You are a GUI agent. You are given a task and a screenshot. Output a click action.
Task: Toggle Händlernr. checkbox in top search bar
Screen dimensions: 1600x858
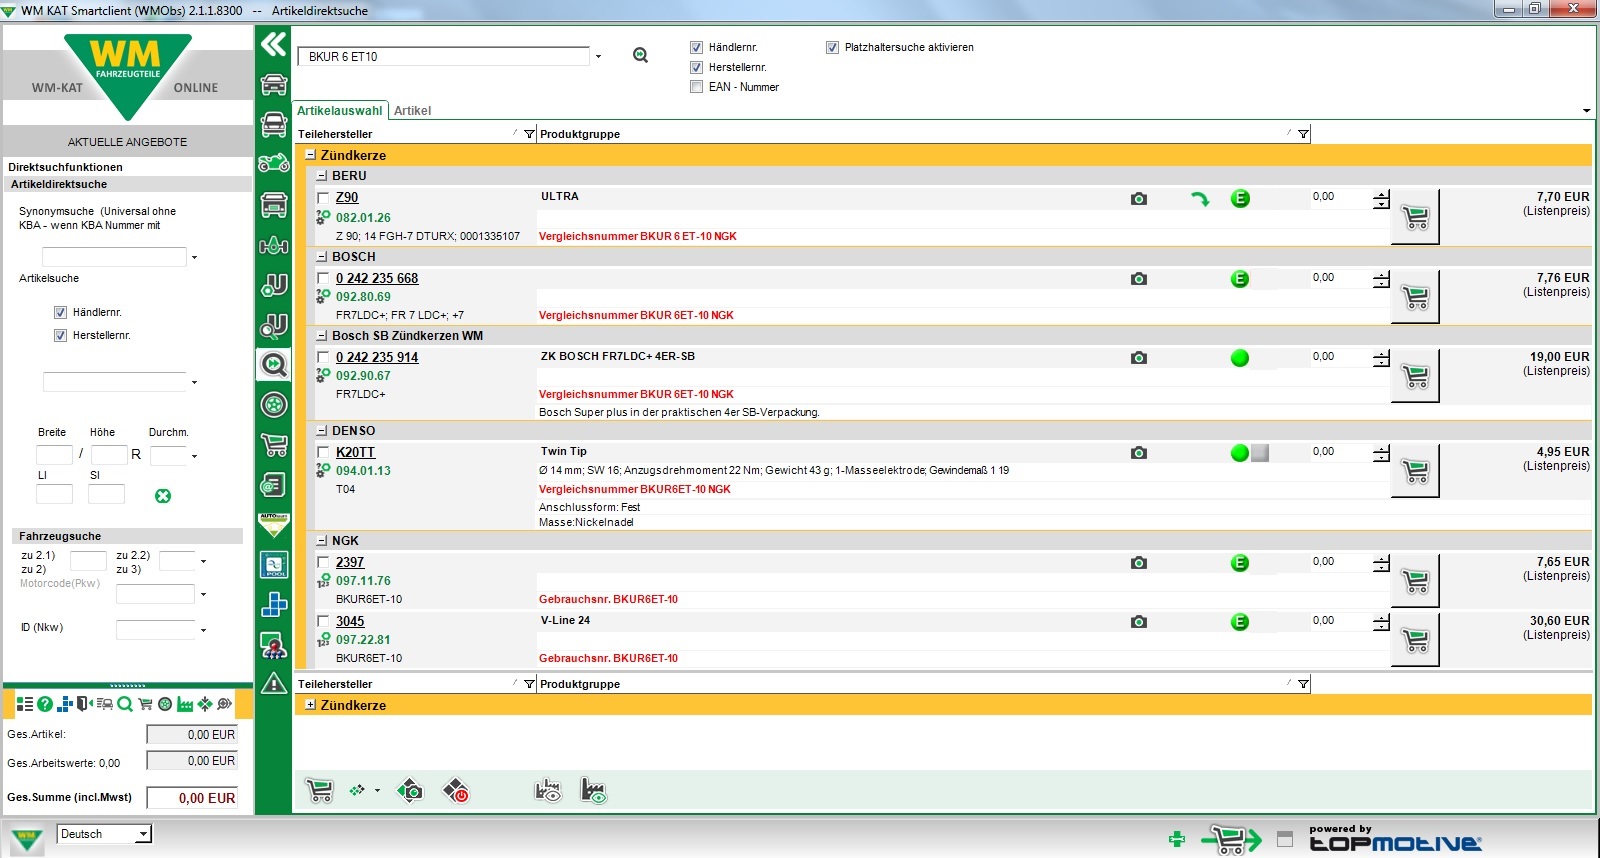pos(696,47)
